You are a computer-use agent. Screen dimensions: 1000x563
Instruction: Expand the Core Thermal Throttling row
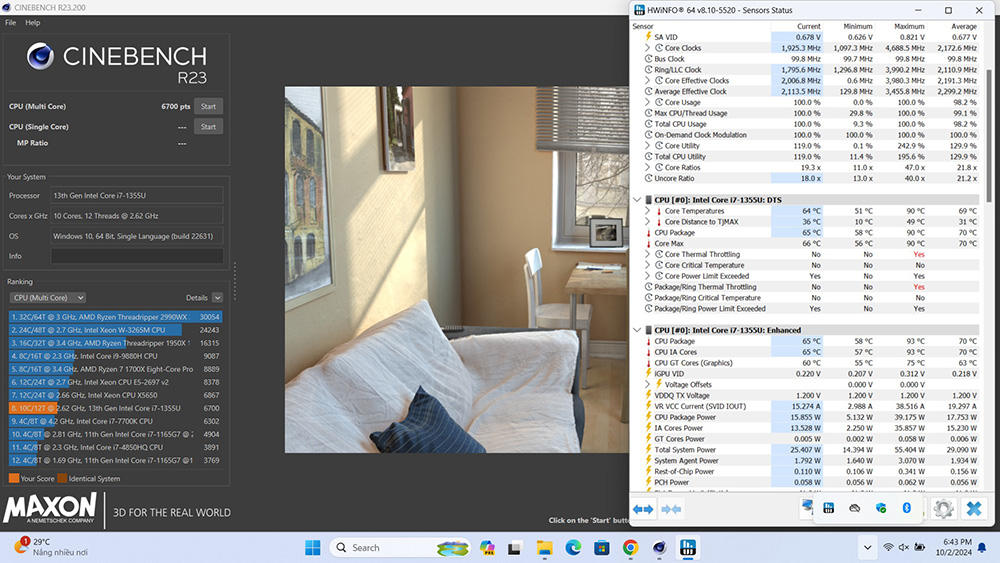pos(647,254)
